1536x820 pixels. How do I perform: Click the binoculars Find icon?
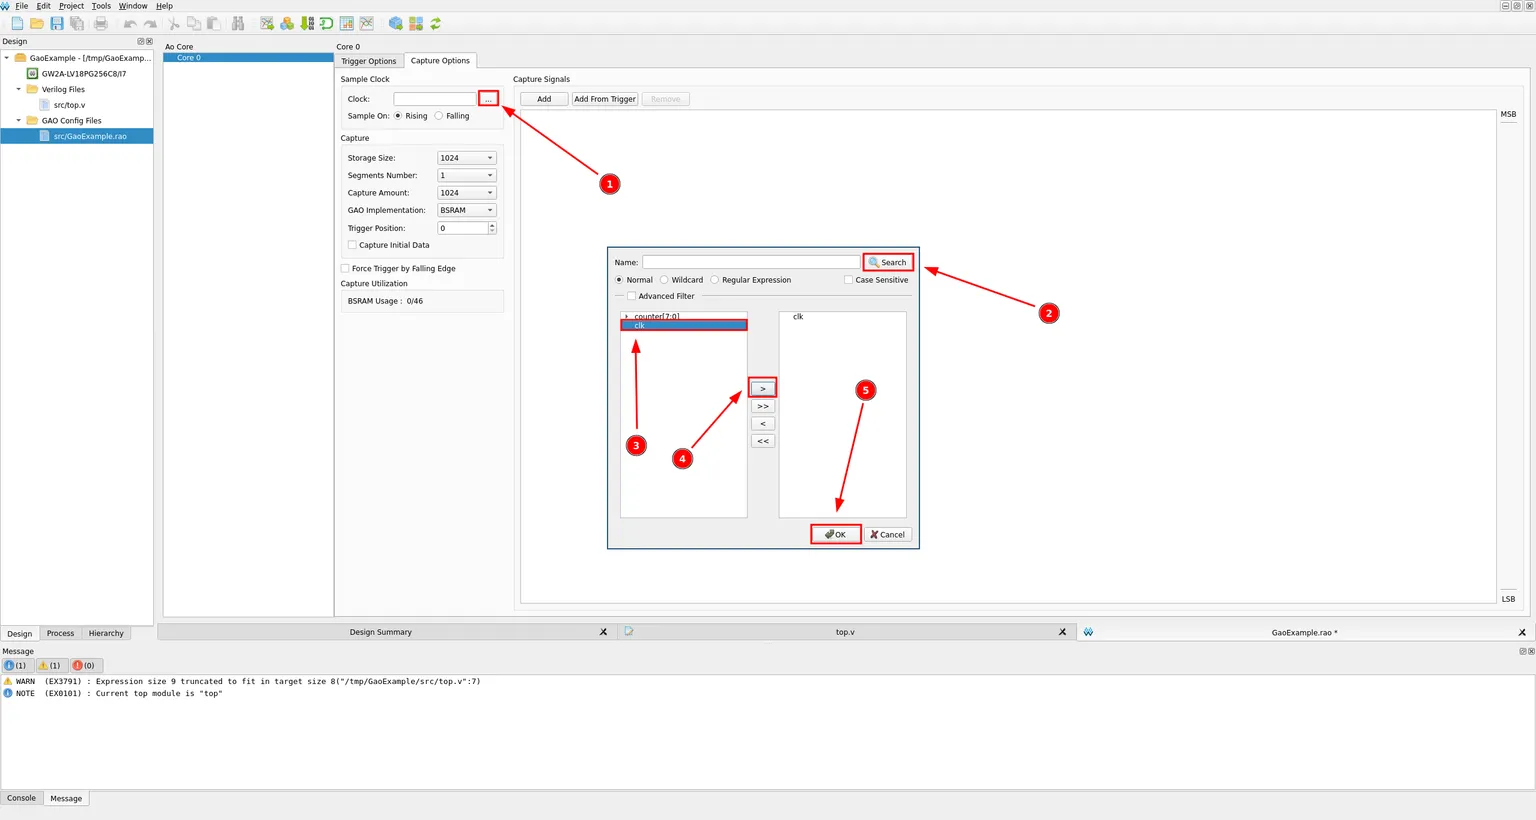coord(238,23)
